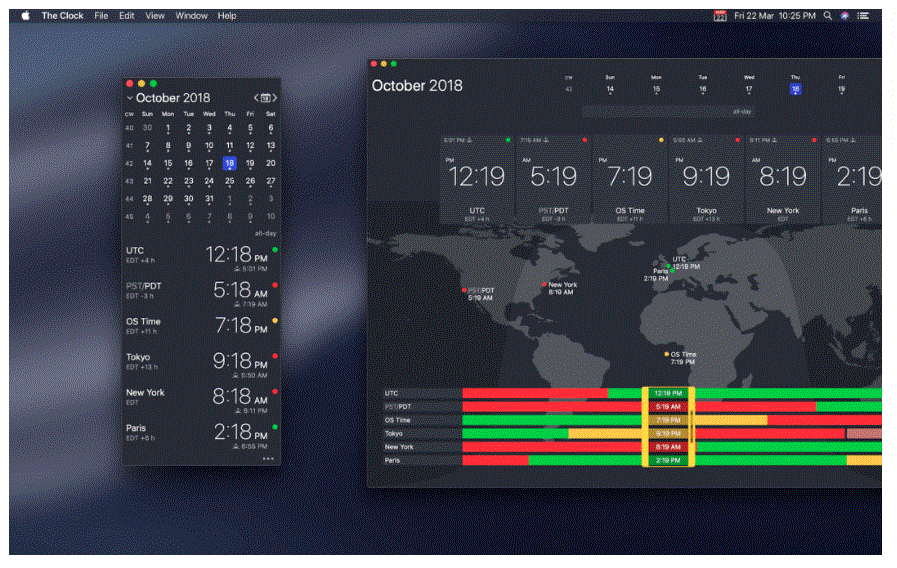Click sunset icon under Paris 2:18 PM
The width and height of the screenshot is (897, 568).
point(236,446)
